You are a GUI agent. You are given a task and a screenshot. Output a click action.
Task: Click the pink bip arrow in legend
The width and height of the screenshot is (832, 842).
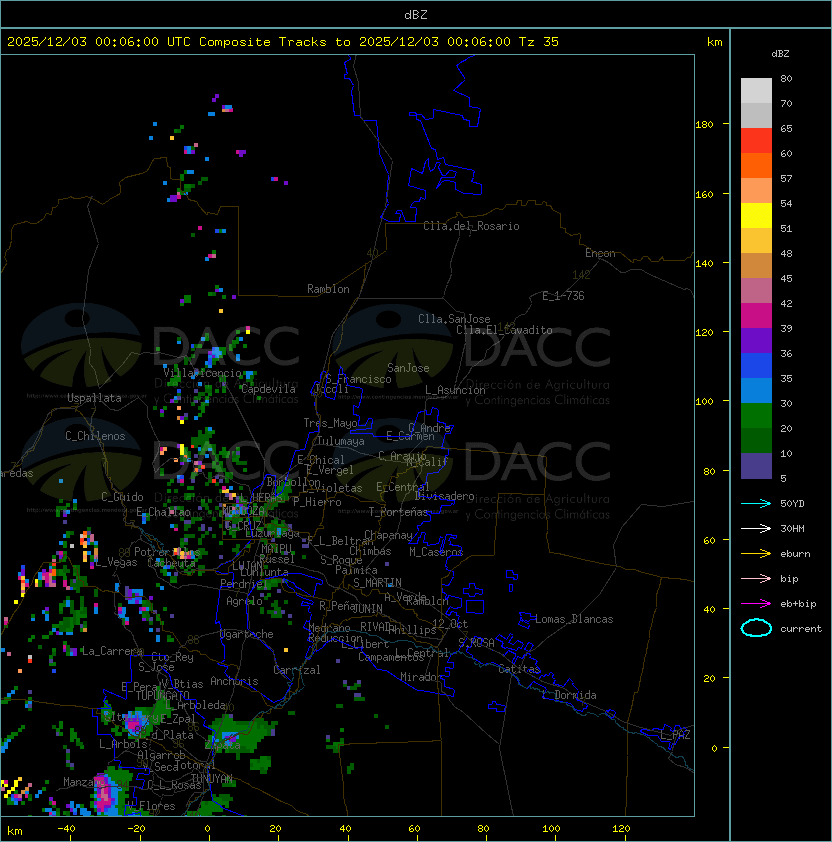point(756,579)
